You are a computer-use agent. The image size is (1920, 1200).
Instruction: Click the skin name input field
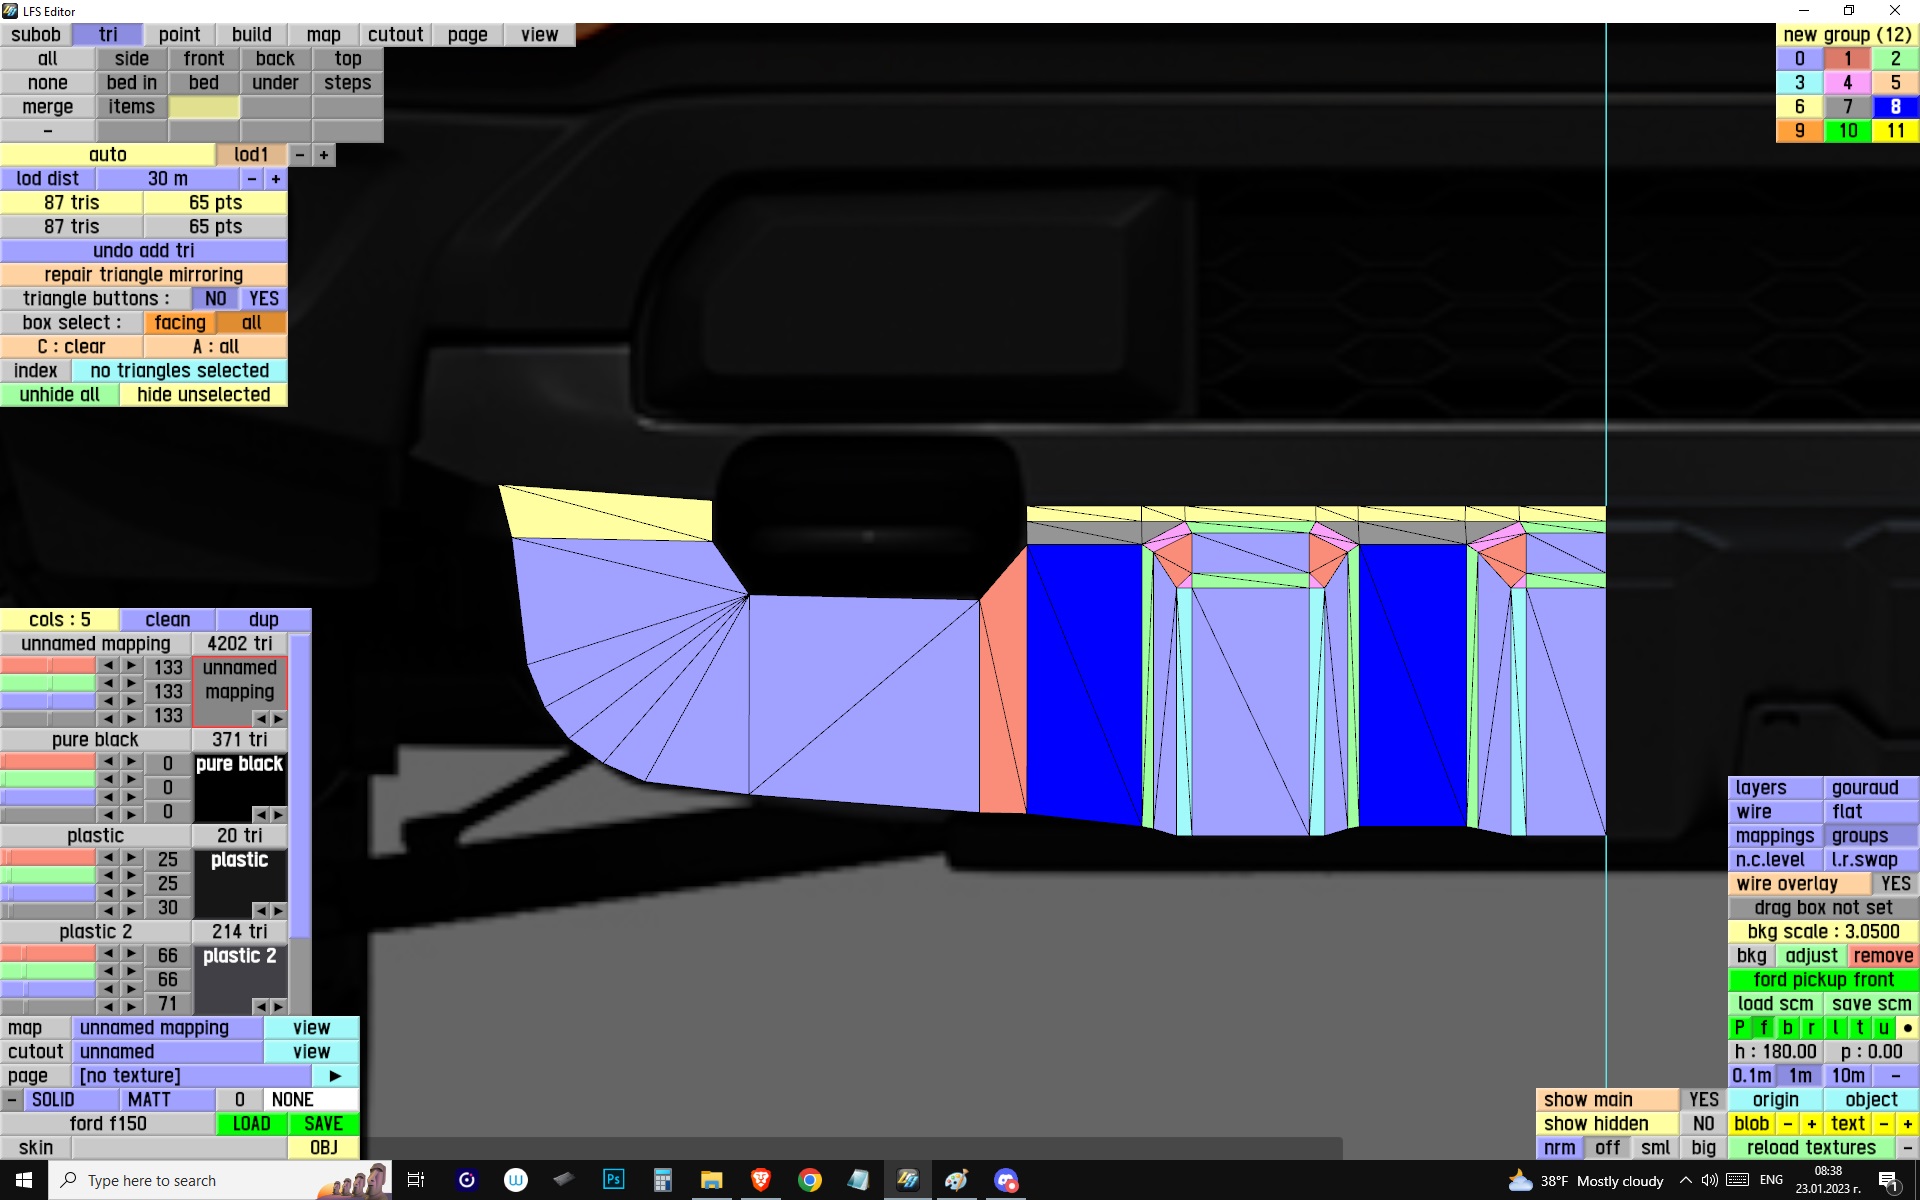[180, 1148]
